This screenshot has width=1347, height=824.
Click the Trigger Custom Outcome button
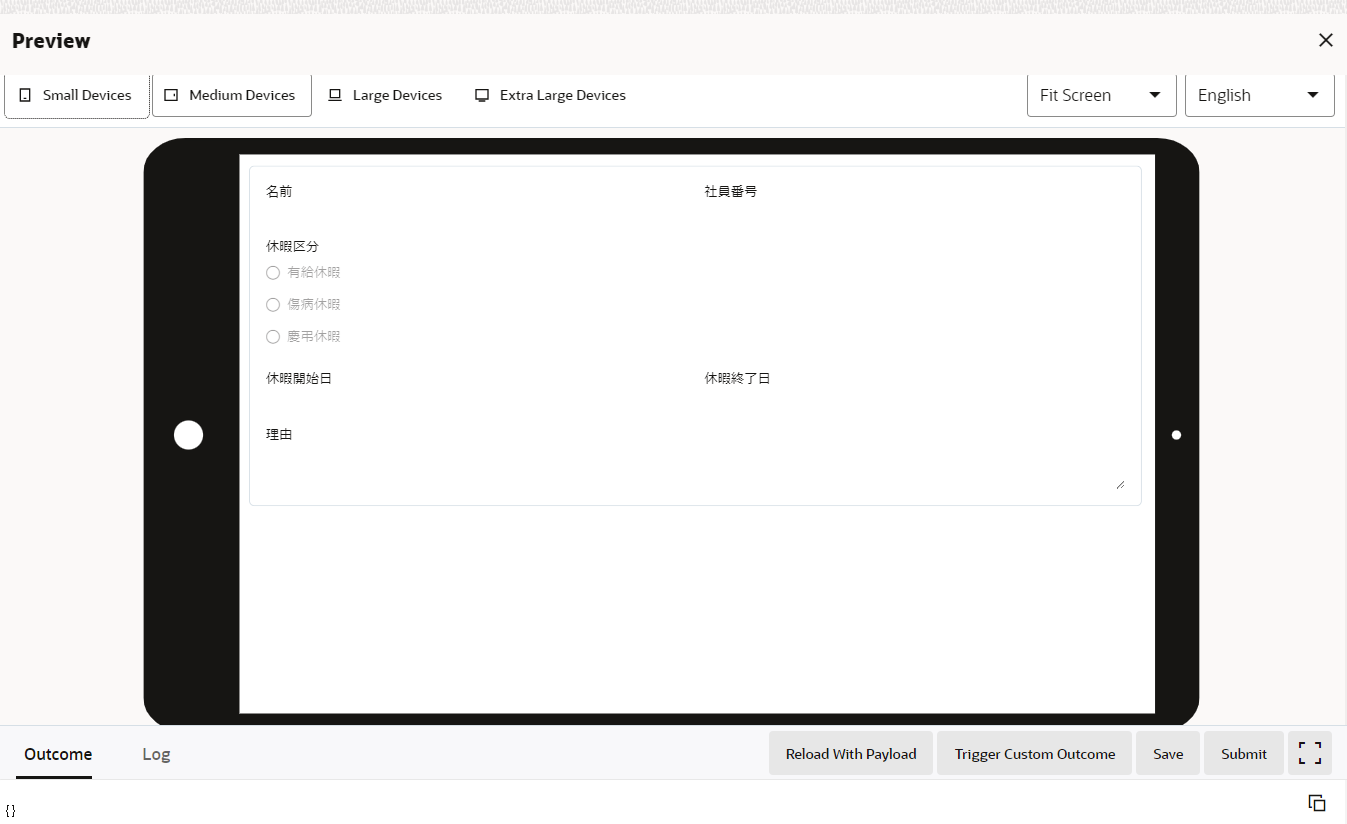[x=1034, y=754]
